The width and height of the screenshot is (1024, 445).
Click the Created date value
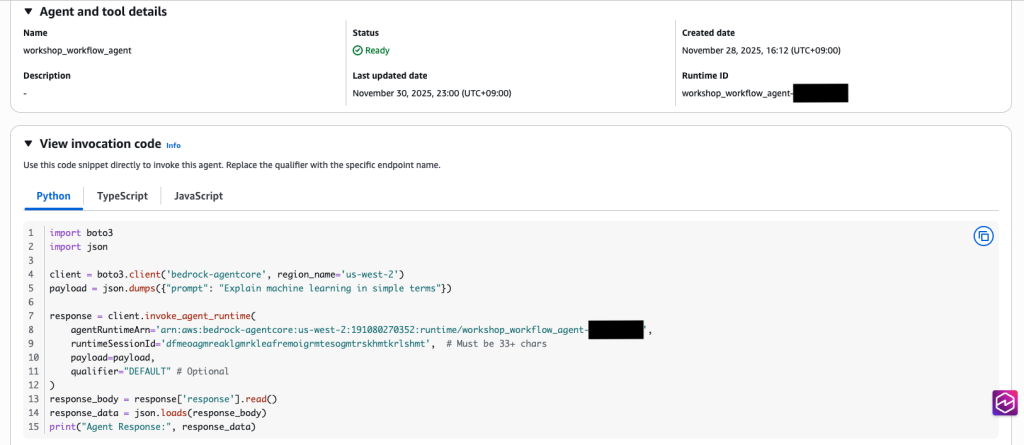pos(761,50)
